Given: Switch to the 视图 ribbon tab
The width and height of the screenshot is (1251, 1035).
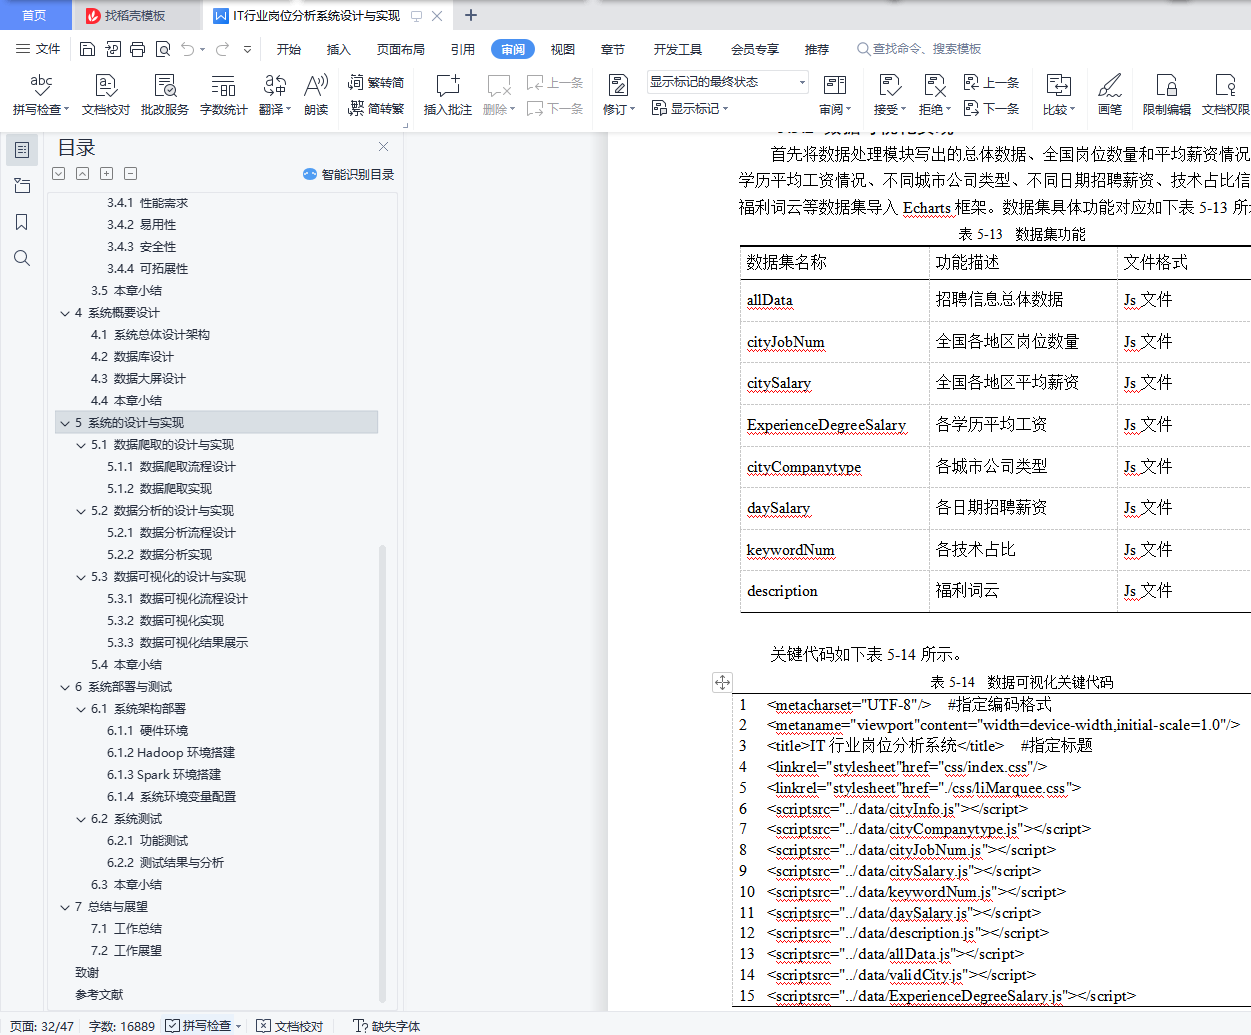Looking at the screenshot, I should [563, 49].
